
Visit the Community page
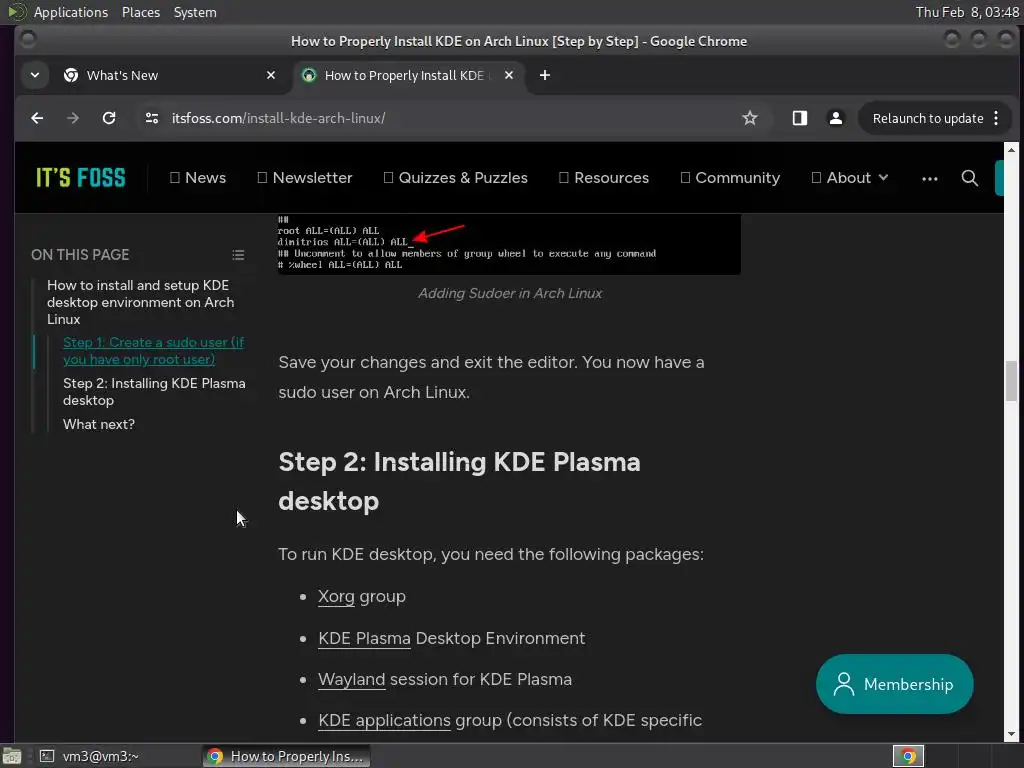tap(730, 178)
